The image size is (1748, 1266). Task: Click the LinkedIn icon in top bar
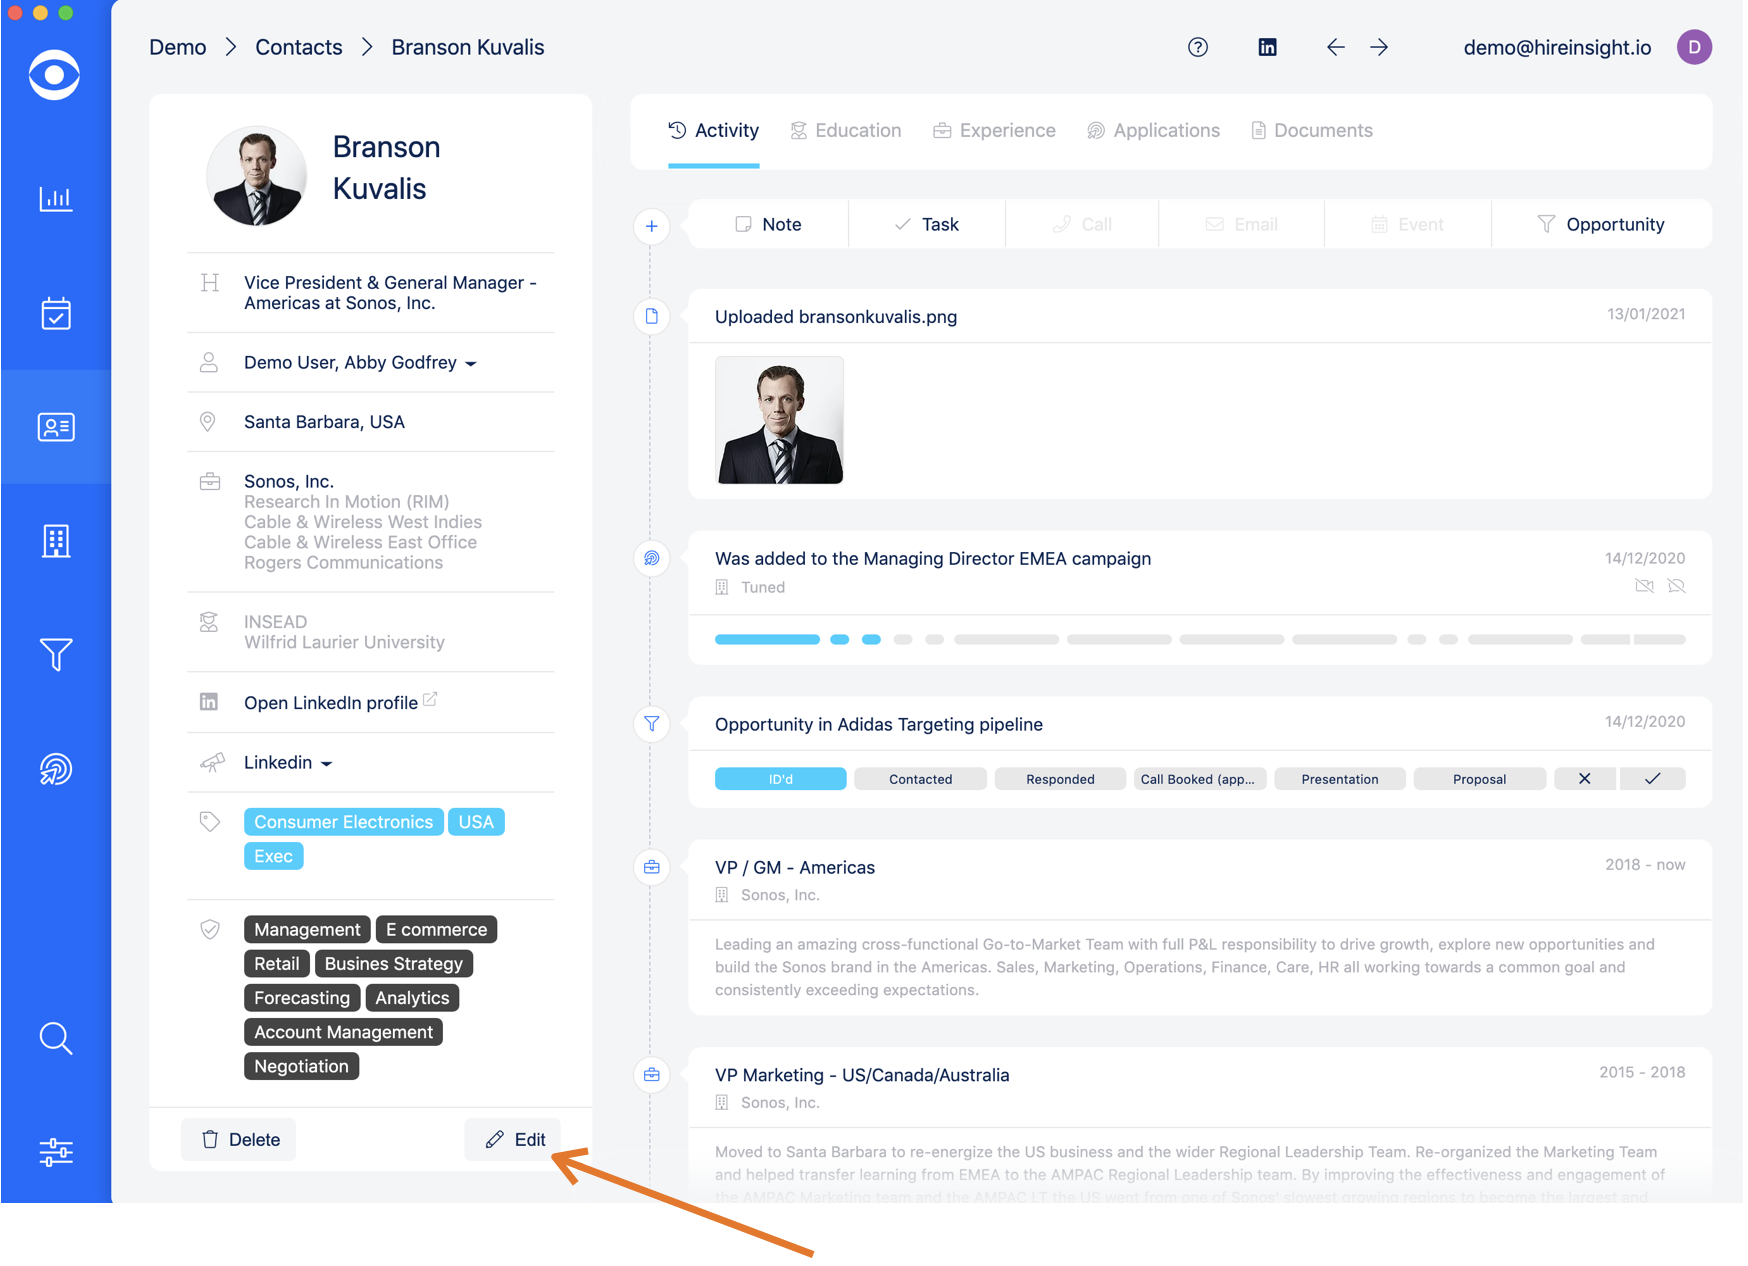tap(1267, 47)
